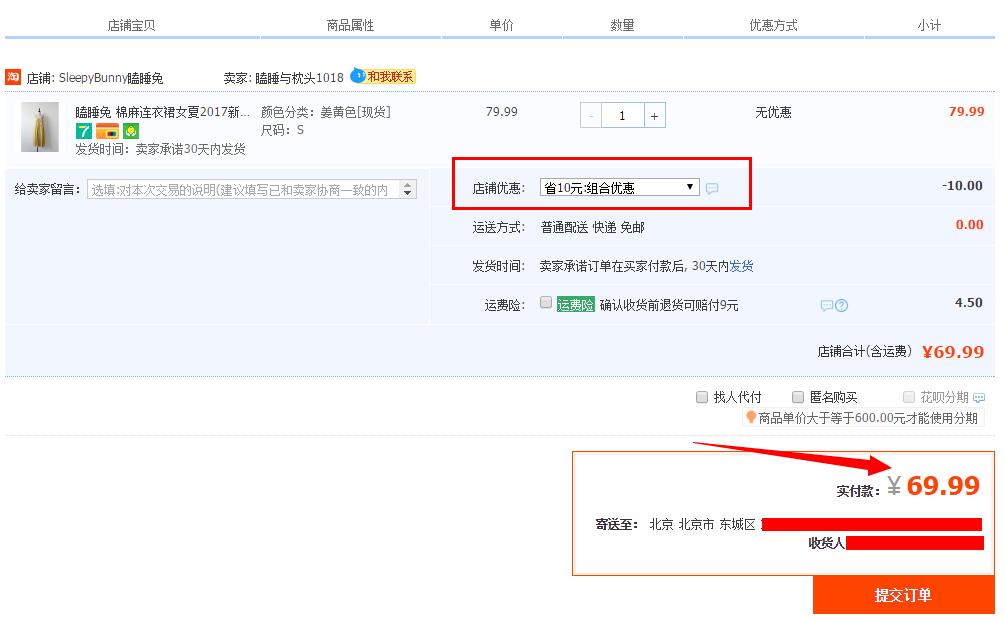This screenshot has height=620, width=1005.
Task: Click the orange payment-guarantee icon under the product
Action: coord(106,131)
